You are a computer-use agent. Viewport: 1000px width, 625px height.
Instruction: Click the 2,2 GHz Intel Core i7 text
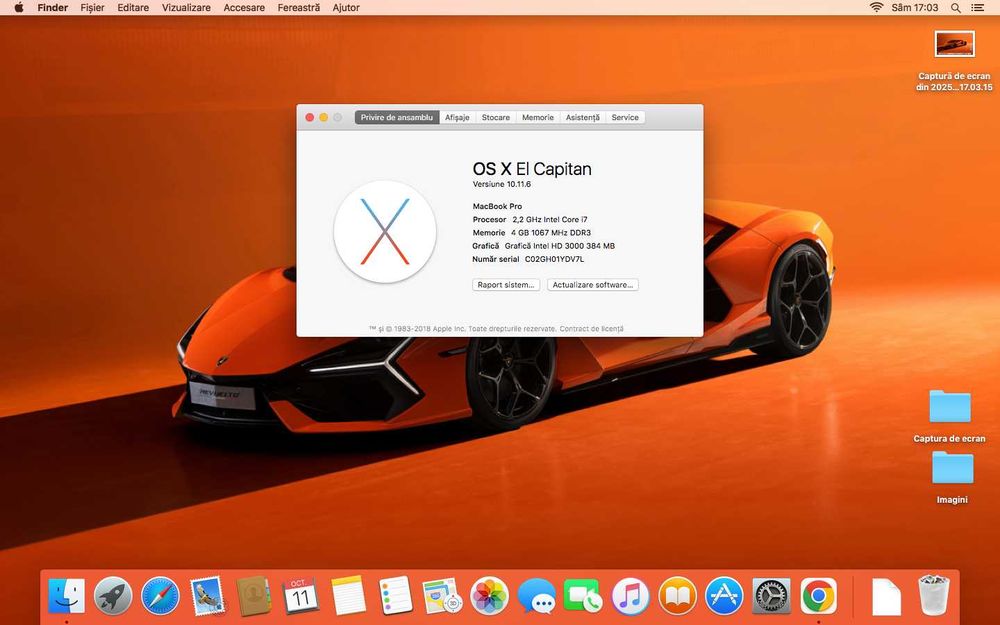point(550,219)
